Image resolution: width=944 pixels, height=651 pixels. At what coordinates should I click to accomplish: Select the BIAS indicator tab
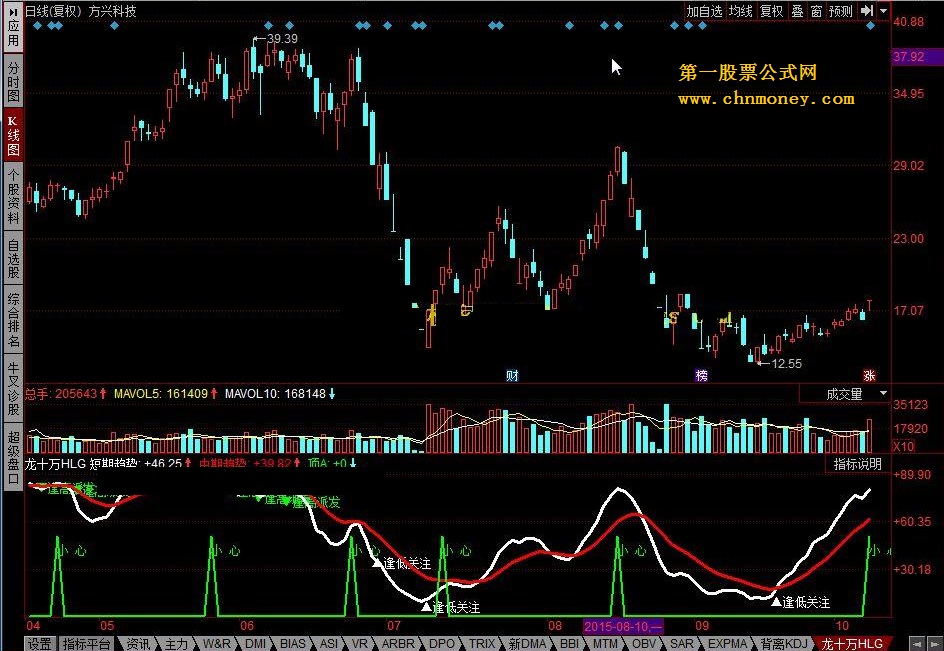tap(293, 644)
